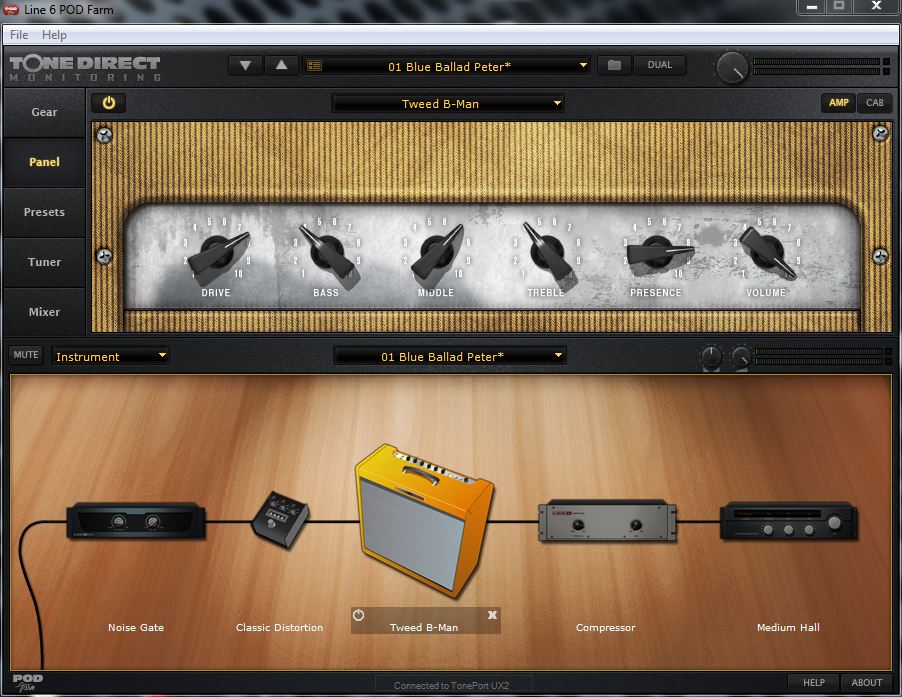Click the VOLUME knob on the amp

coord(767,252)
